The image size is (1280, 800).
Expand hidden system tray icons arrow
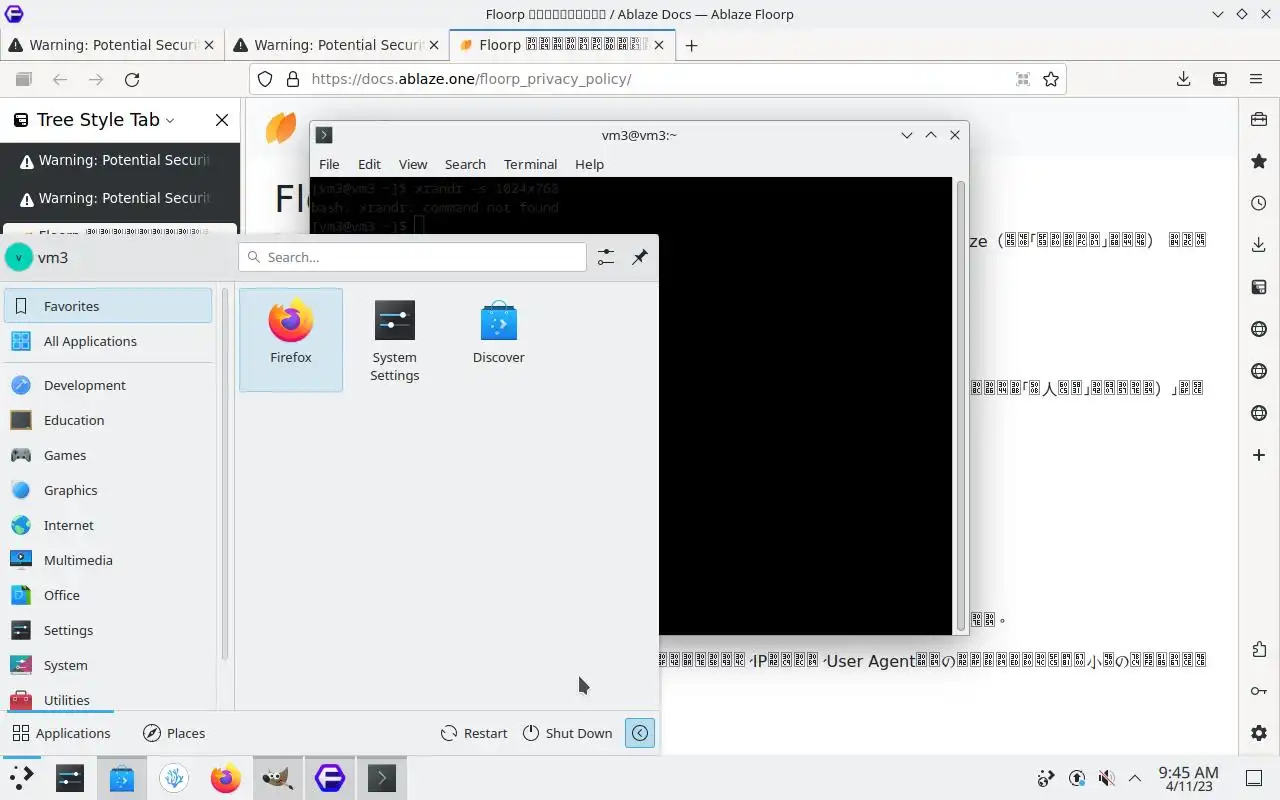pyautogui.click(x=1135, y=778)
